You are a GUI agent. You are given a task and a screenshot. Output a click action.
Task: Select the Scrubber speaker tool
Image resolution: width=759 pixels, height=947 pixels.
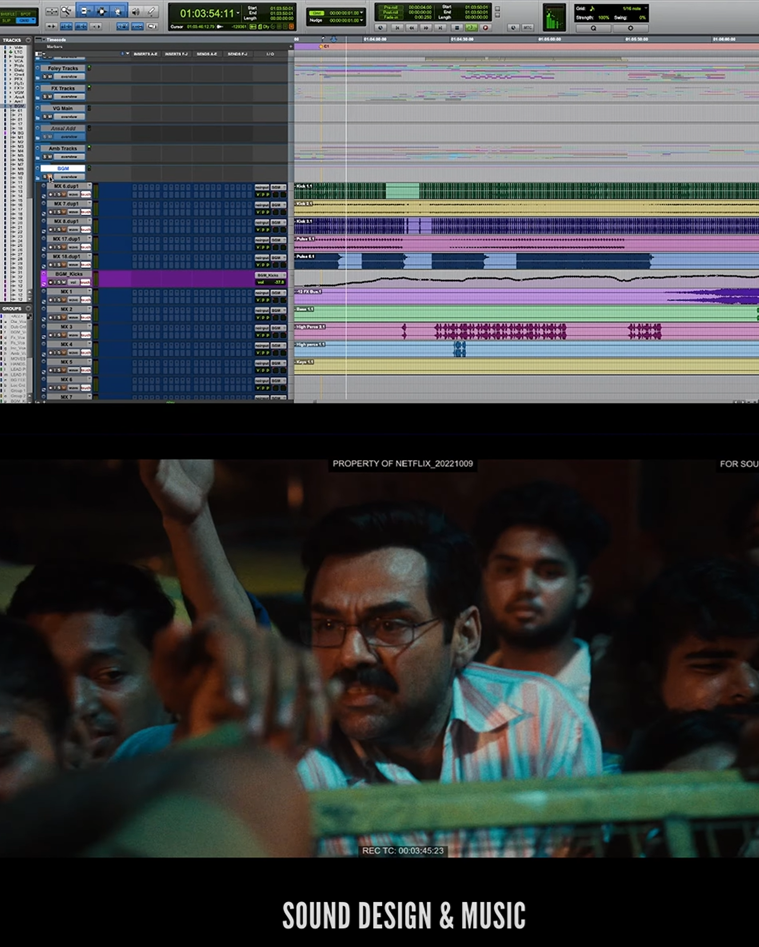tap(136, 11)
